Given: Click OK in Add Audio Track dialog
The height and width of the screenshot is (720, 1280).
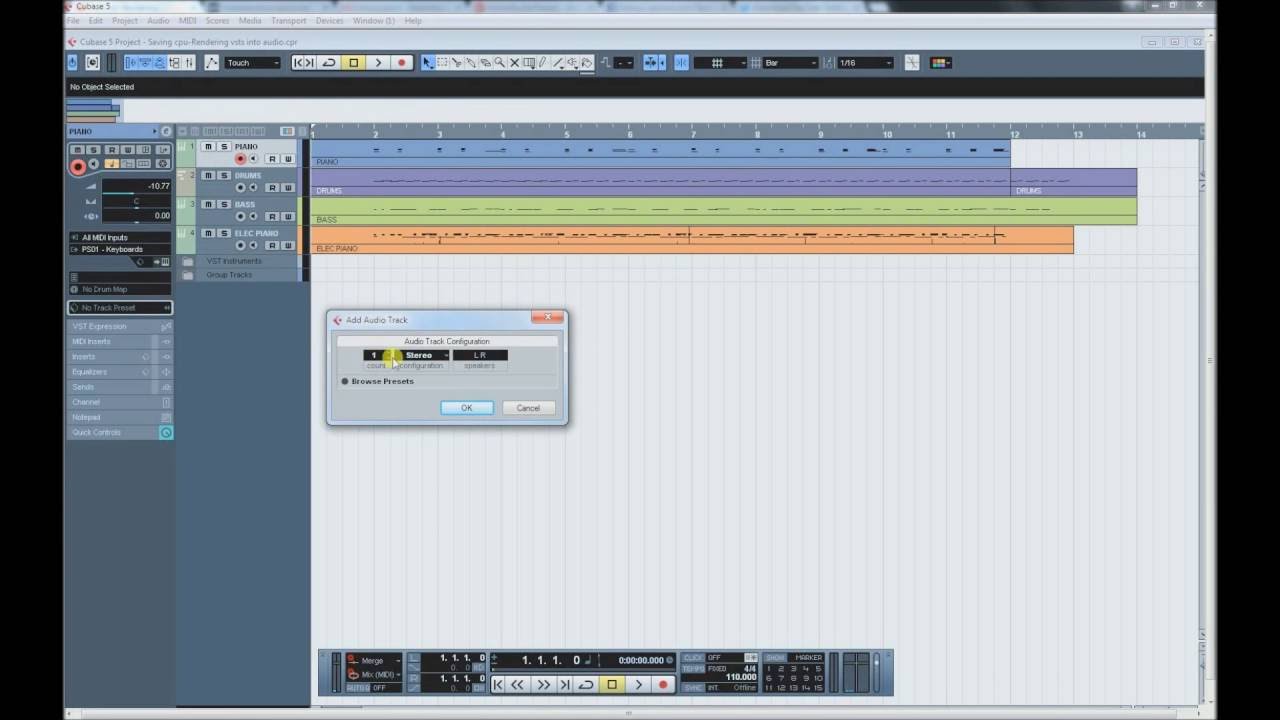Looking at the screenshot, I should point(467,408).
